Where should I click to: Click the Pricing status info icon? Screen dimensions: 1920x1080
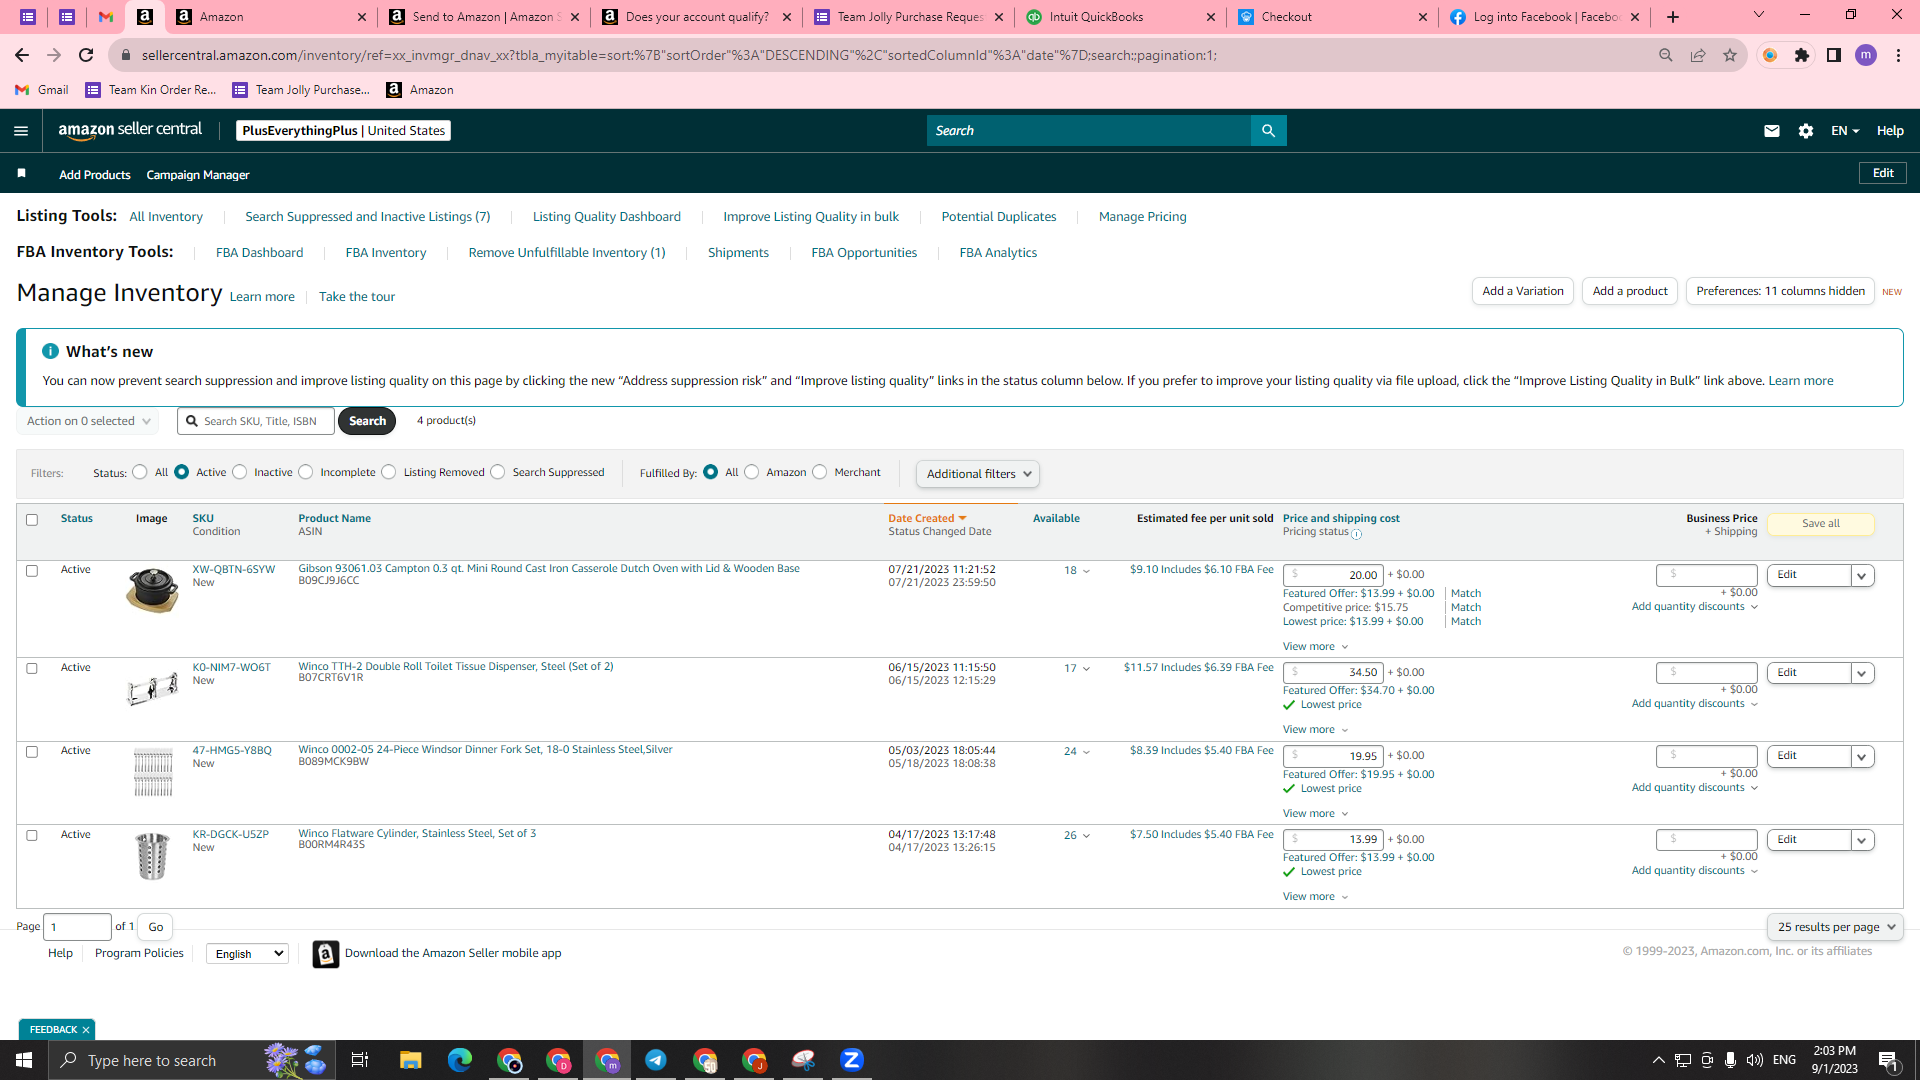(1357, 534)
